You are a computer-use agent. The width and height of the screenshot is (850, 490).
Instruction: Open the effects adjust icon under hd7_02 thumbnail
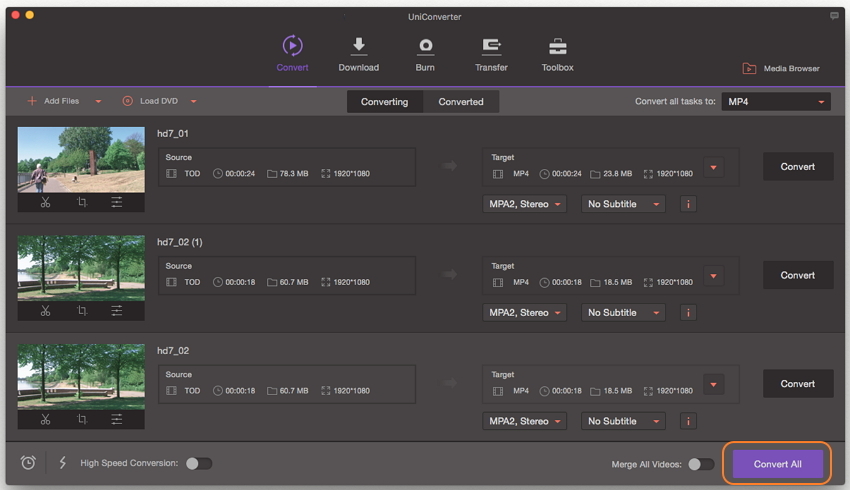coord(117,419)
